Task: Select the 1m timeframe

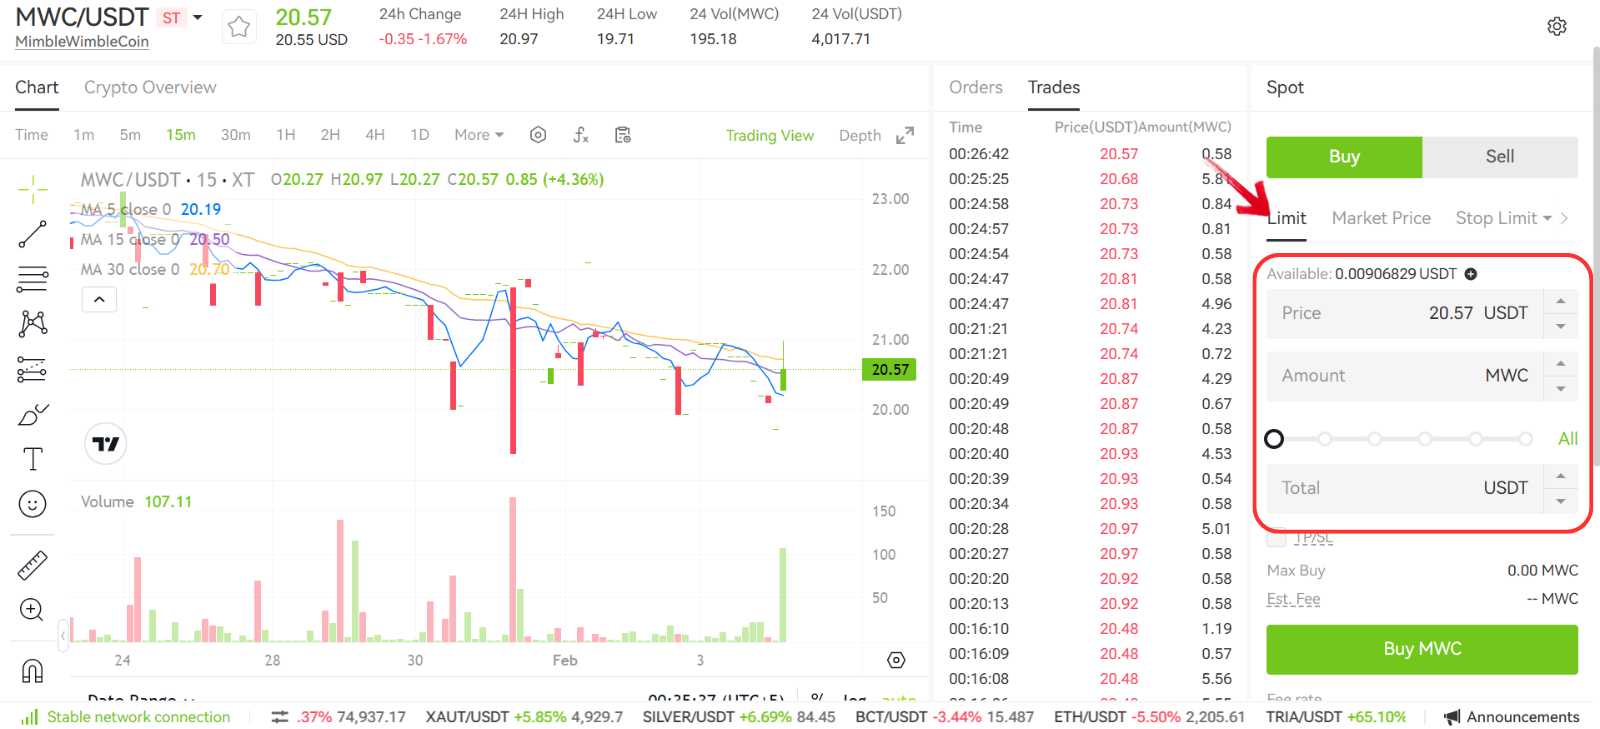Action: click(x=84, y=135)
